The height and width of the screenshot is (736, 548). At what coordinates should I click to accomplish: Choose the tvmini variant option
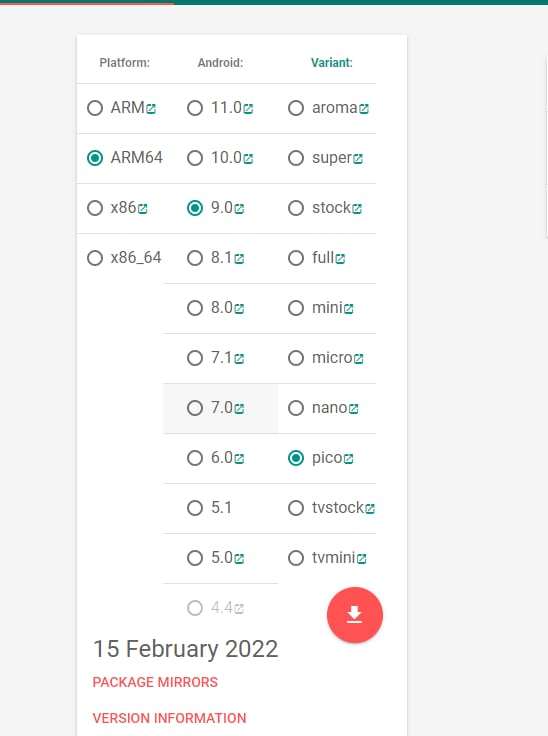tap(296, 558)
